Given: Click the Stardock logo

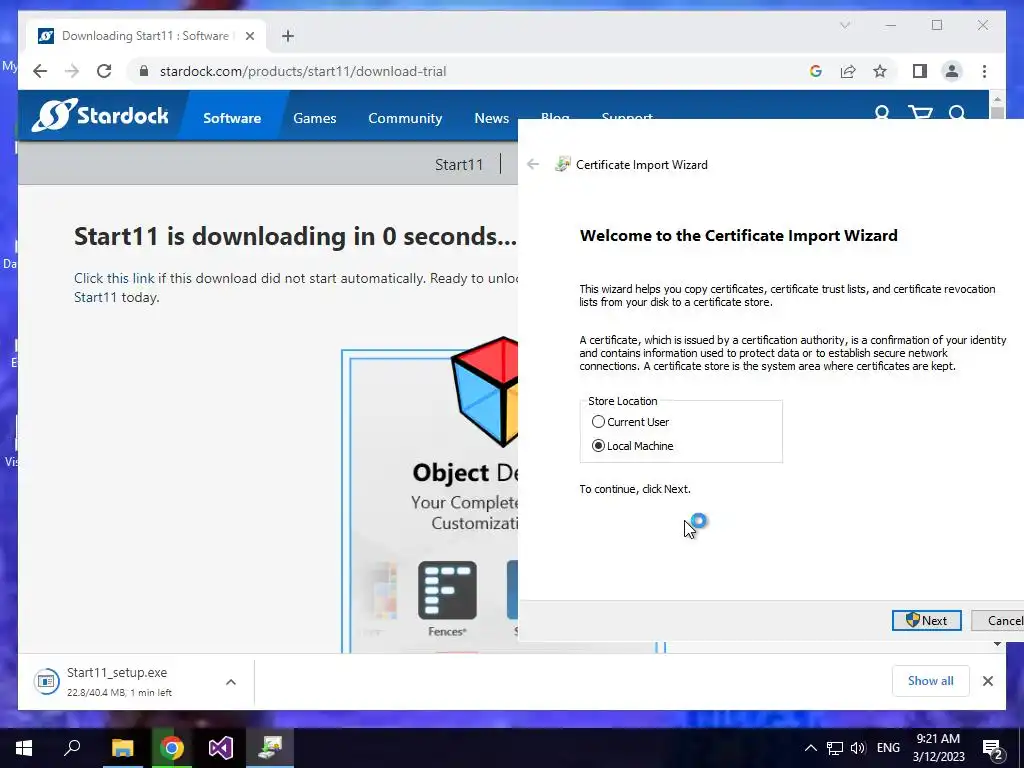Looking at the screenshot, I should pos(100,116).
